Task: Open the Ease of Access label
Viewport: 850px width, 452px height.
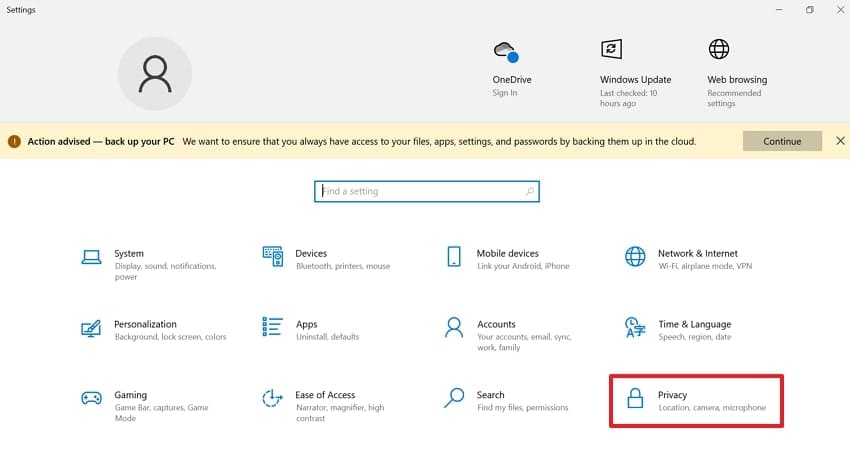Action: click(x=325, y=395)
